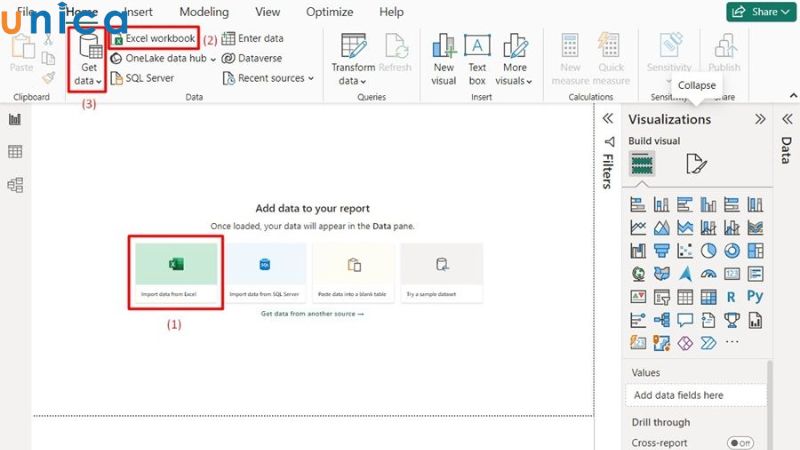Image resolution: width=800 pixels, height=450 pixels.
Task: Click Enter data in the ribbon
Action: coord(253,38)
